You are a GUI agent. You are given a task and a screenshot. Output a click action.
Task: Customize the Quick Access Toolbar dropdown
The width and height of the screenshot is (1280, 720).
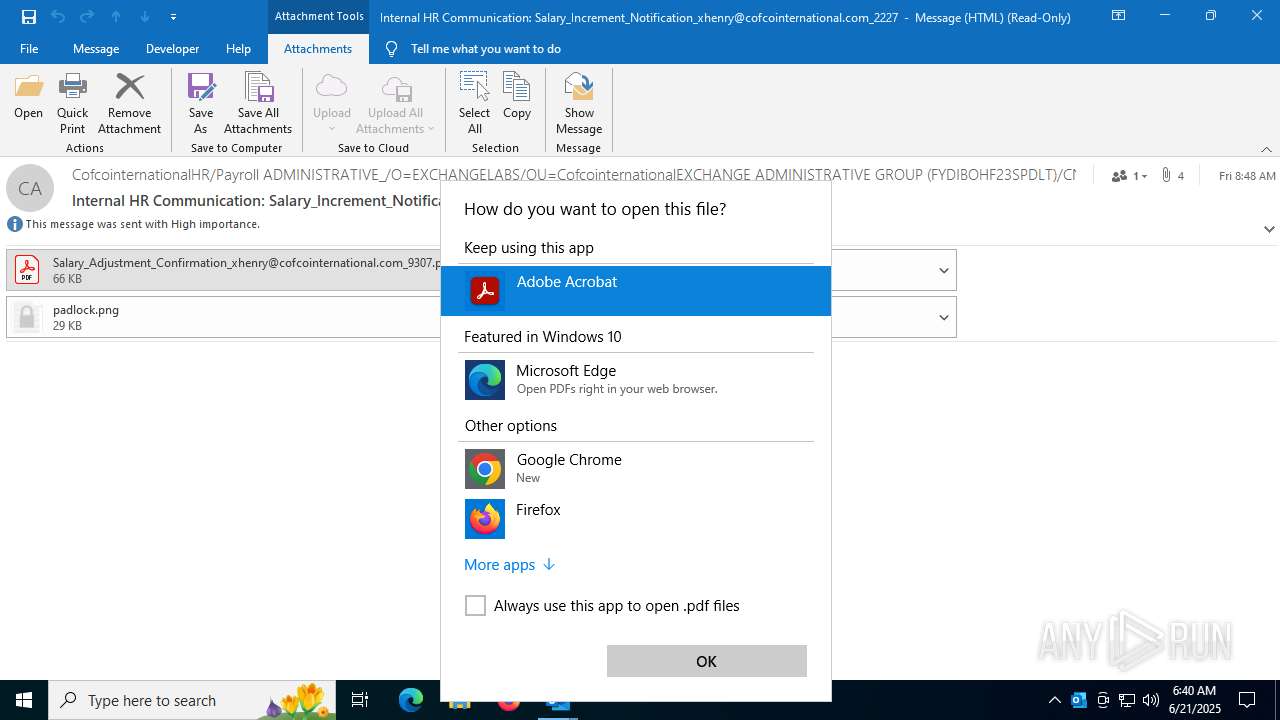click(174, 16)
